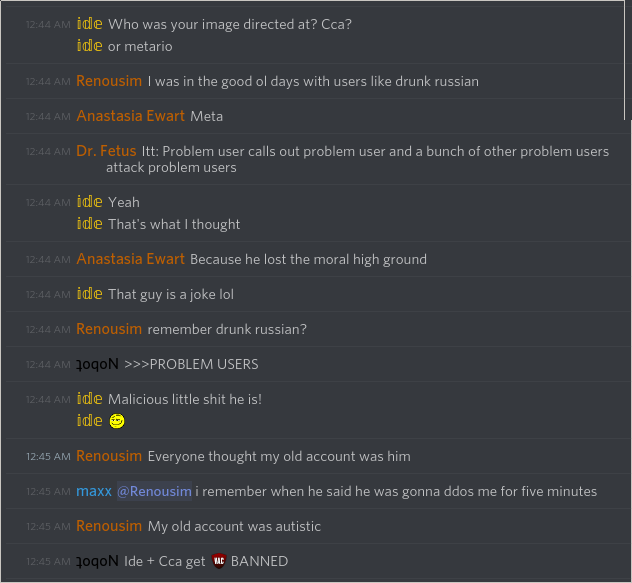Click the 'Malicious little shit he is!' message
The height and width of the screenshot is (583, 632).
tap(185, 399)
